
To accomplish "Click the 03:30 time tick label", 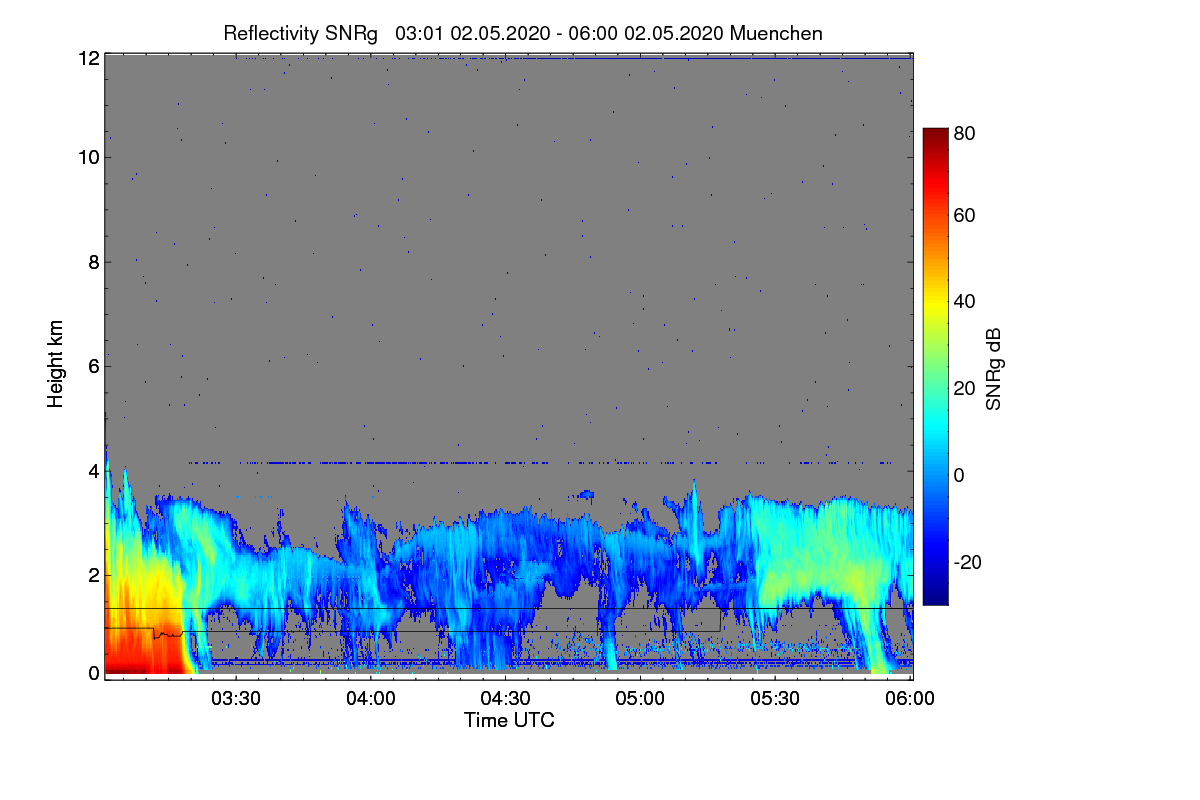I will (x=237, y=698).
